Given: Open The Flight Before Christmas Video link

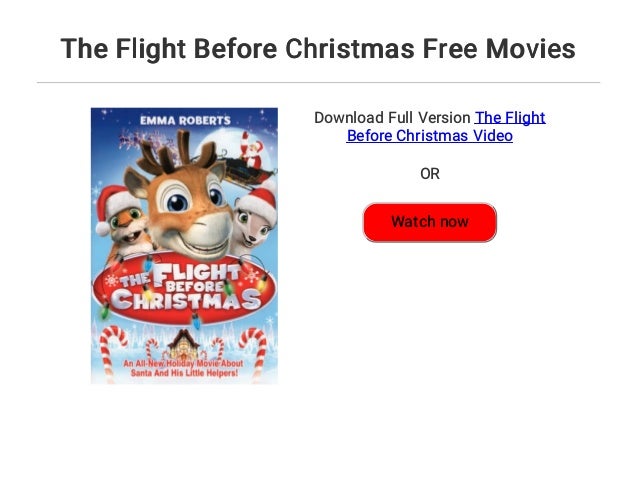Looking at the screenshot, I should [x=446, y=127].
